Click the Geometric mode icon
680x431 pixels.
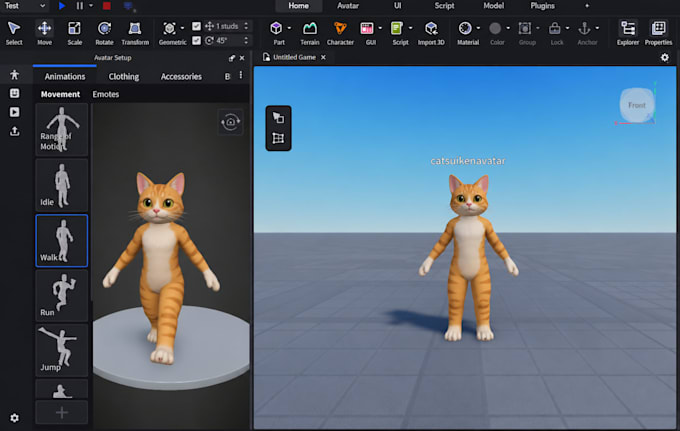(169, 29)
